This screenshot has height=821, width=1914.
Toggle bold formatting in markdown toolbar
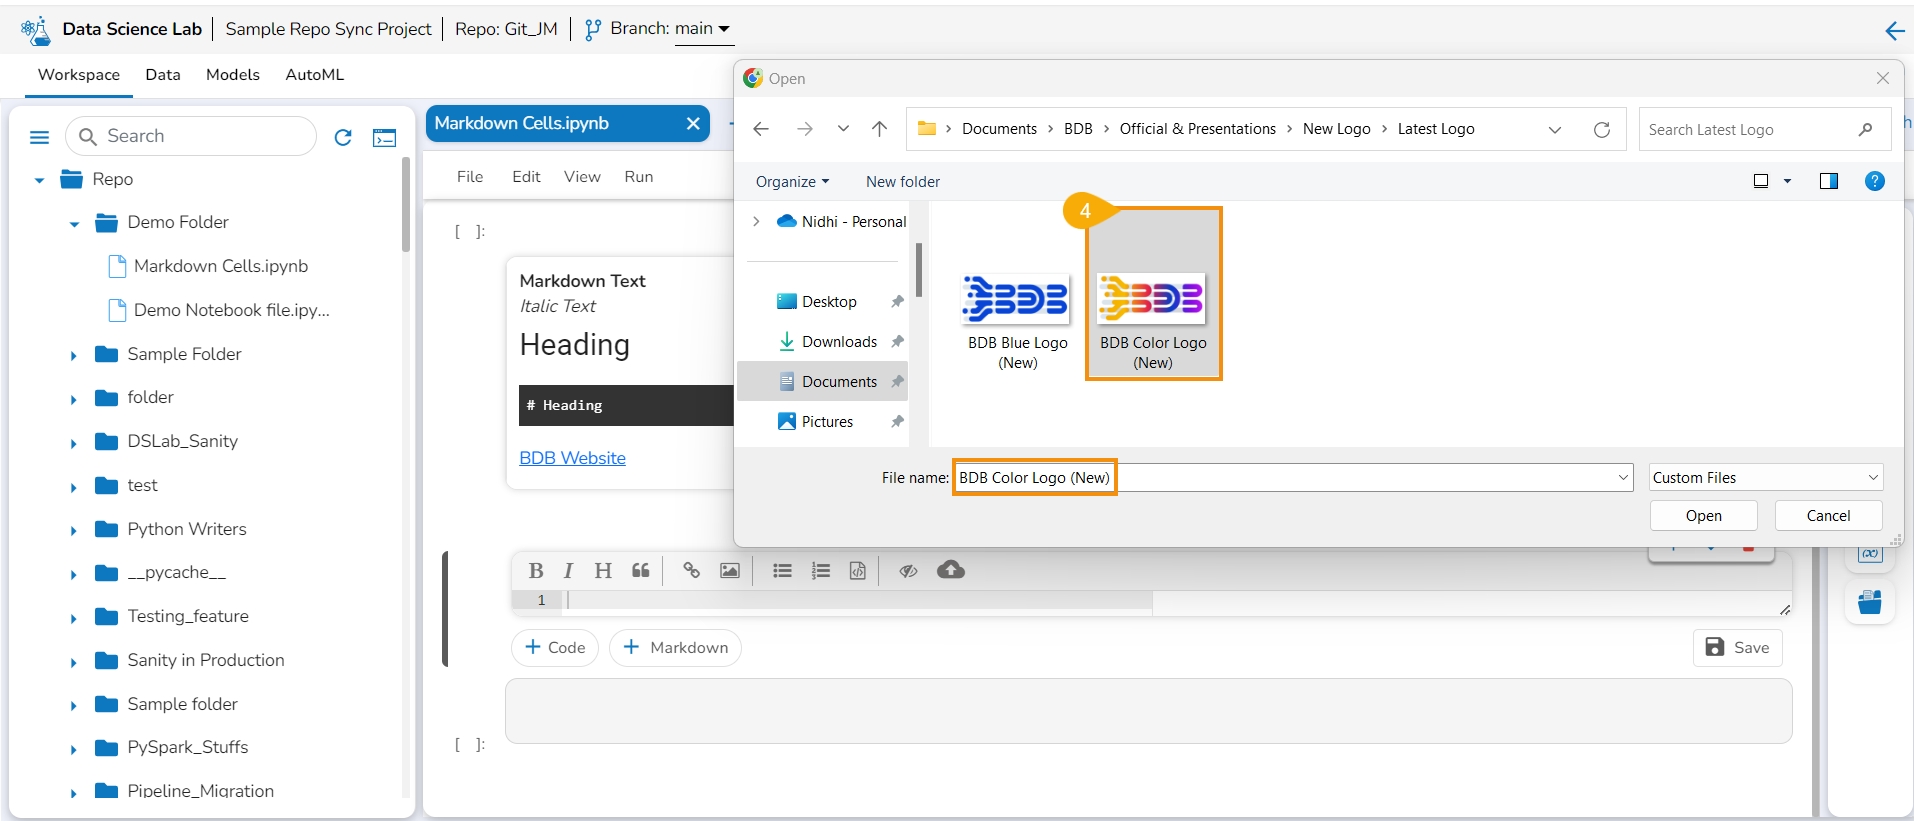pos(536,571)
